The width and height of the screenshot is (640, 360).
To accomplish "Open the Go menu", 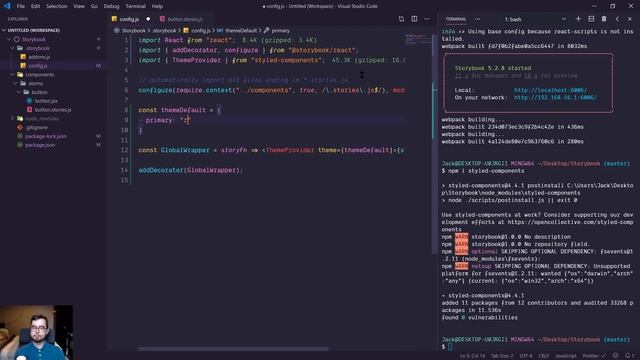I will click(x=94, y=6).
